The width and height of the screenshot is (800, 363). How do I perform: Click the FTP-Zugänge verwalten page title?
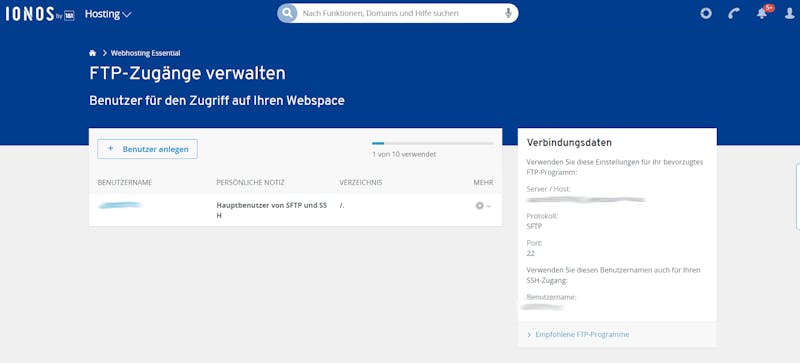pos(187,74)
